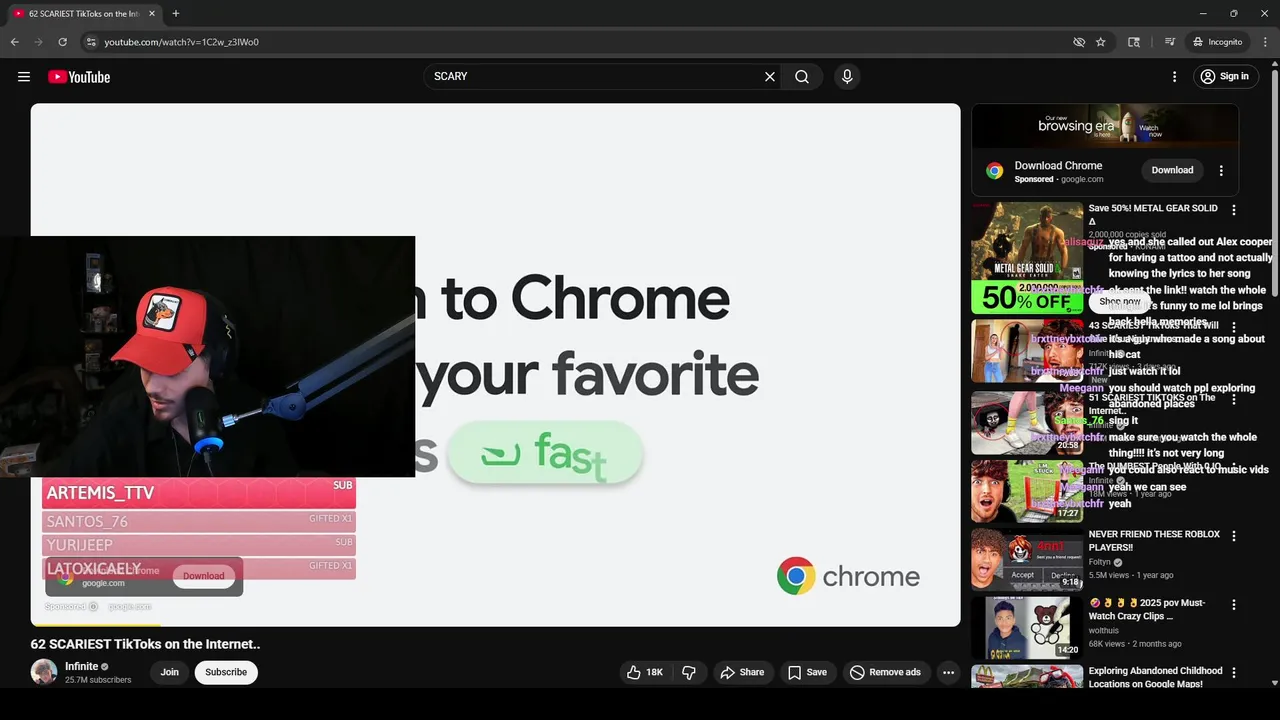Click Download on the in-video Chrome ad

click(x=204, y=576)
